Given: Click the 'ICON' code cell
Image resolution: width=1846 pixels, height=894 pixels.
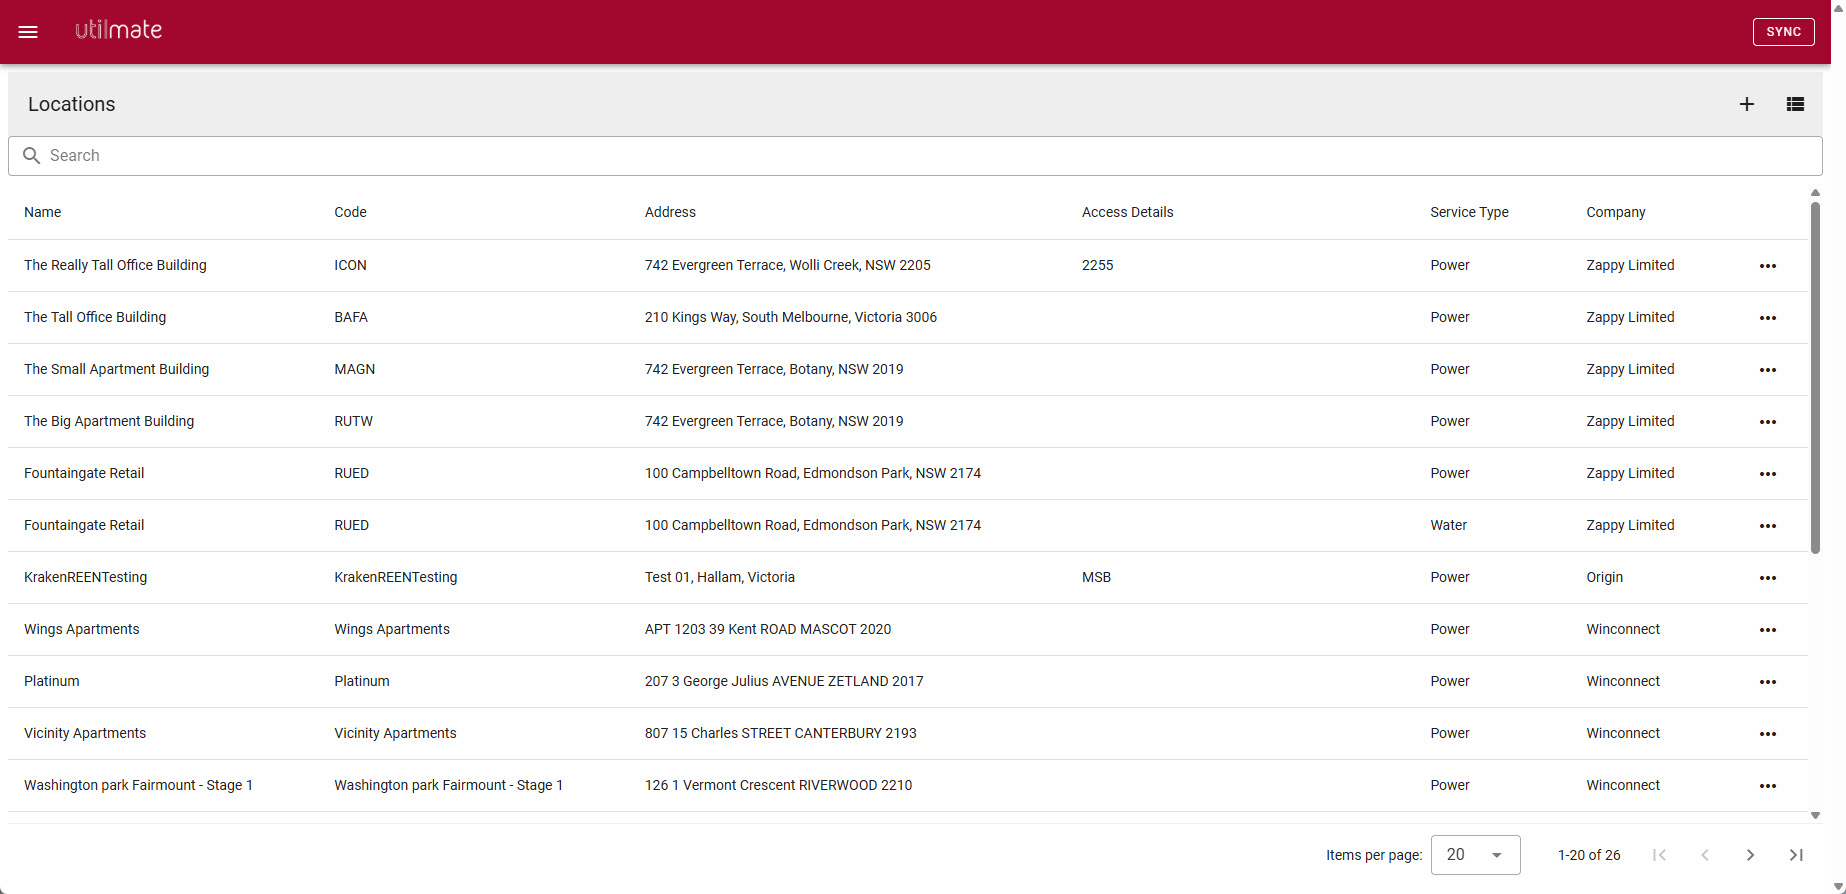Looking at the screenshot, I should coord(350,265).
